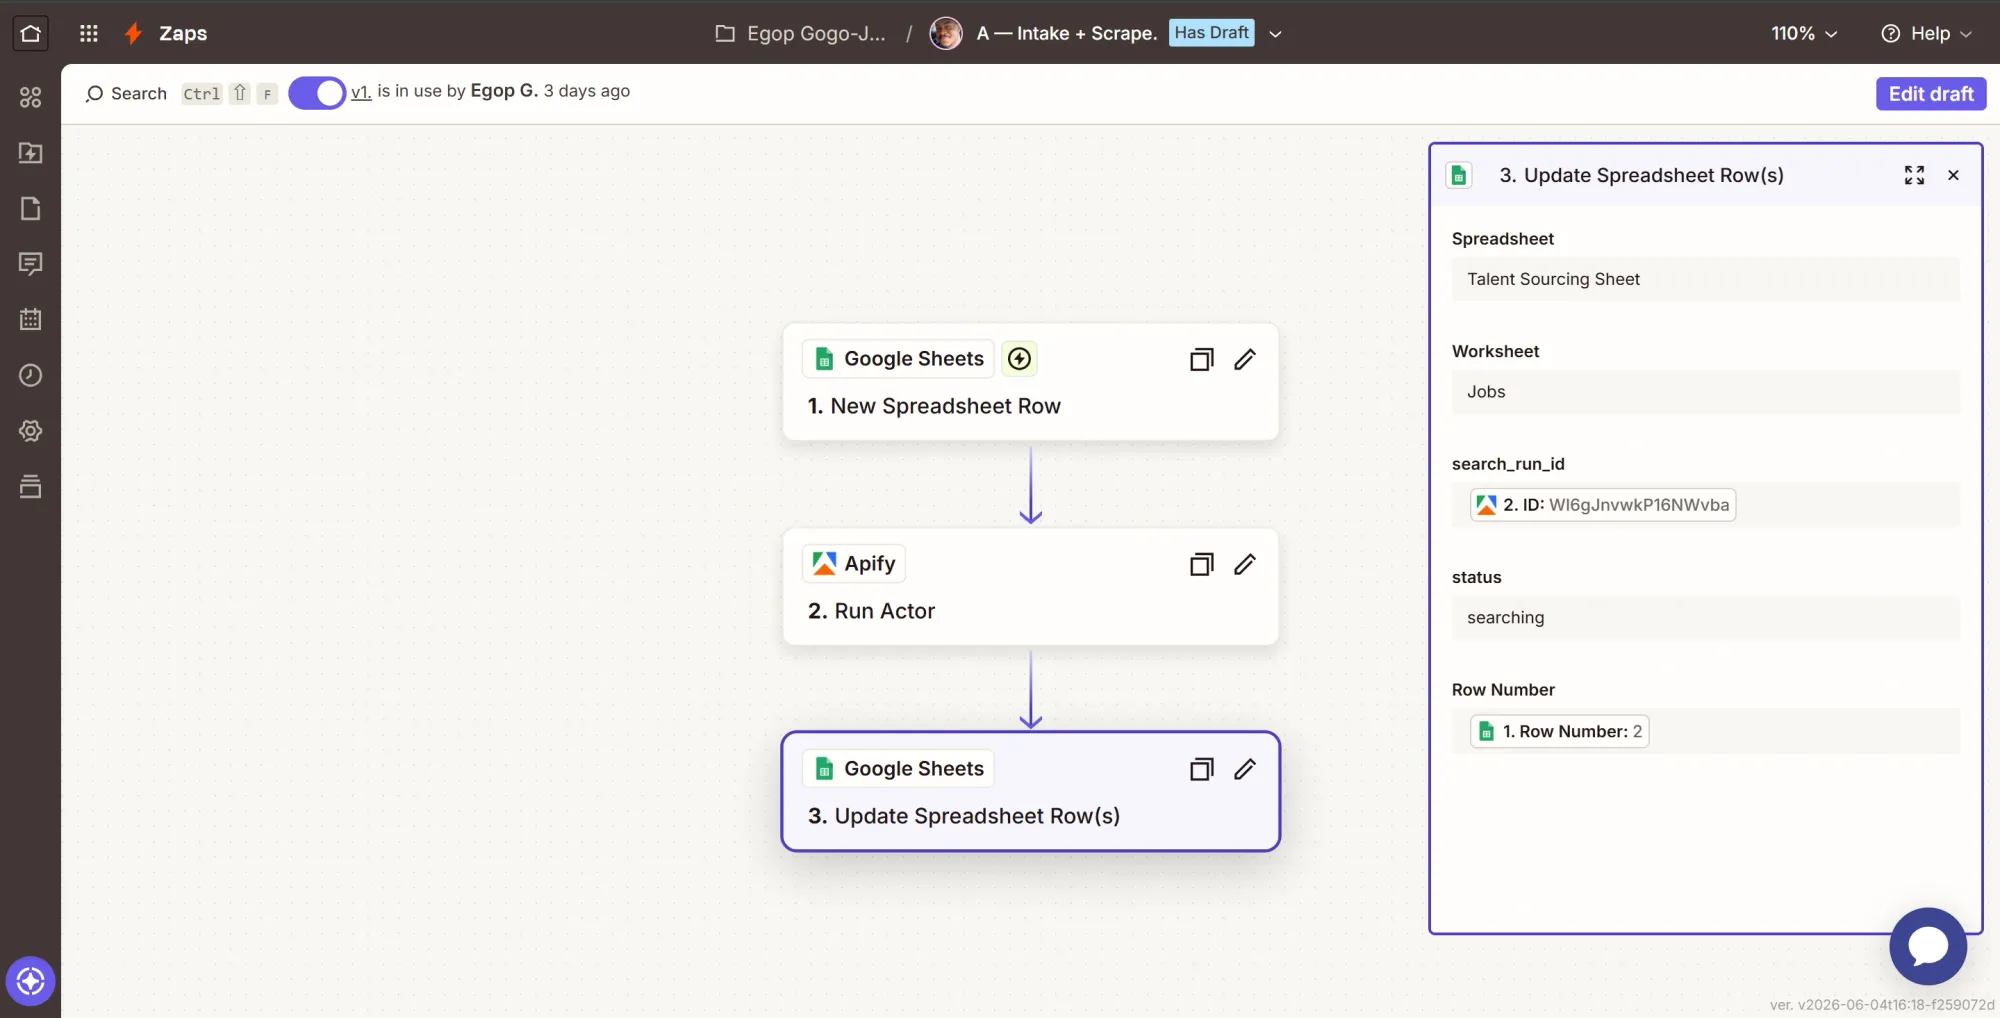Toggle the Zap on/off switch

pyautogui.click(x=316, y=93)
